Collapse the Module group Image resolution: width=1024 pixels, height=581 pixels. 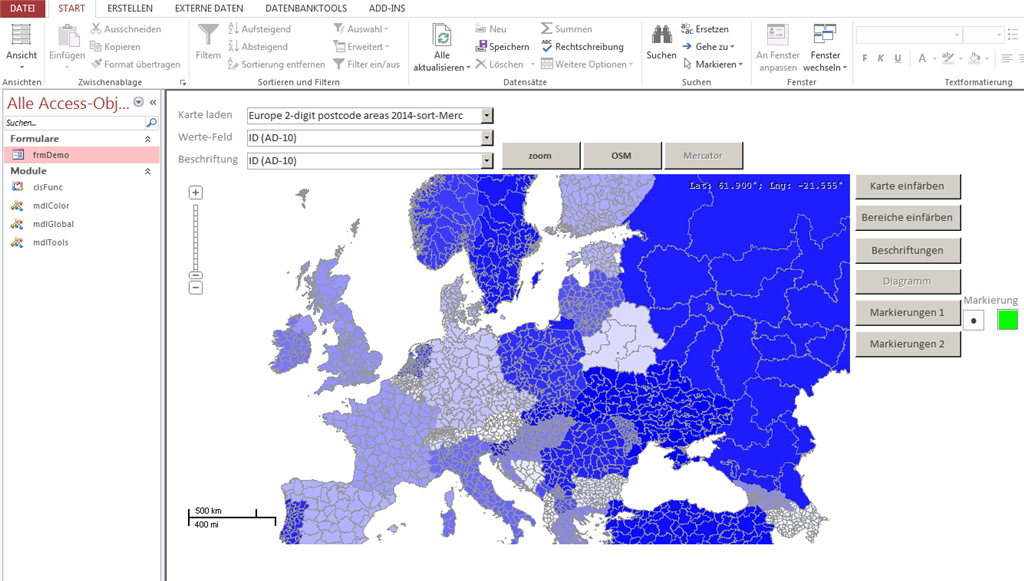click(148, 171)
